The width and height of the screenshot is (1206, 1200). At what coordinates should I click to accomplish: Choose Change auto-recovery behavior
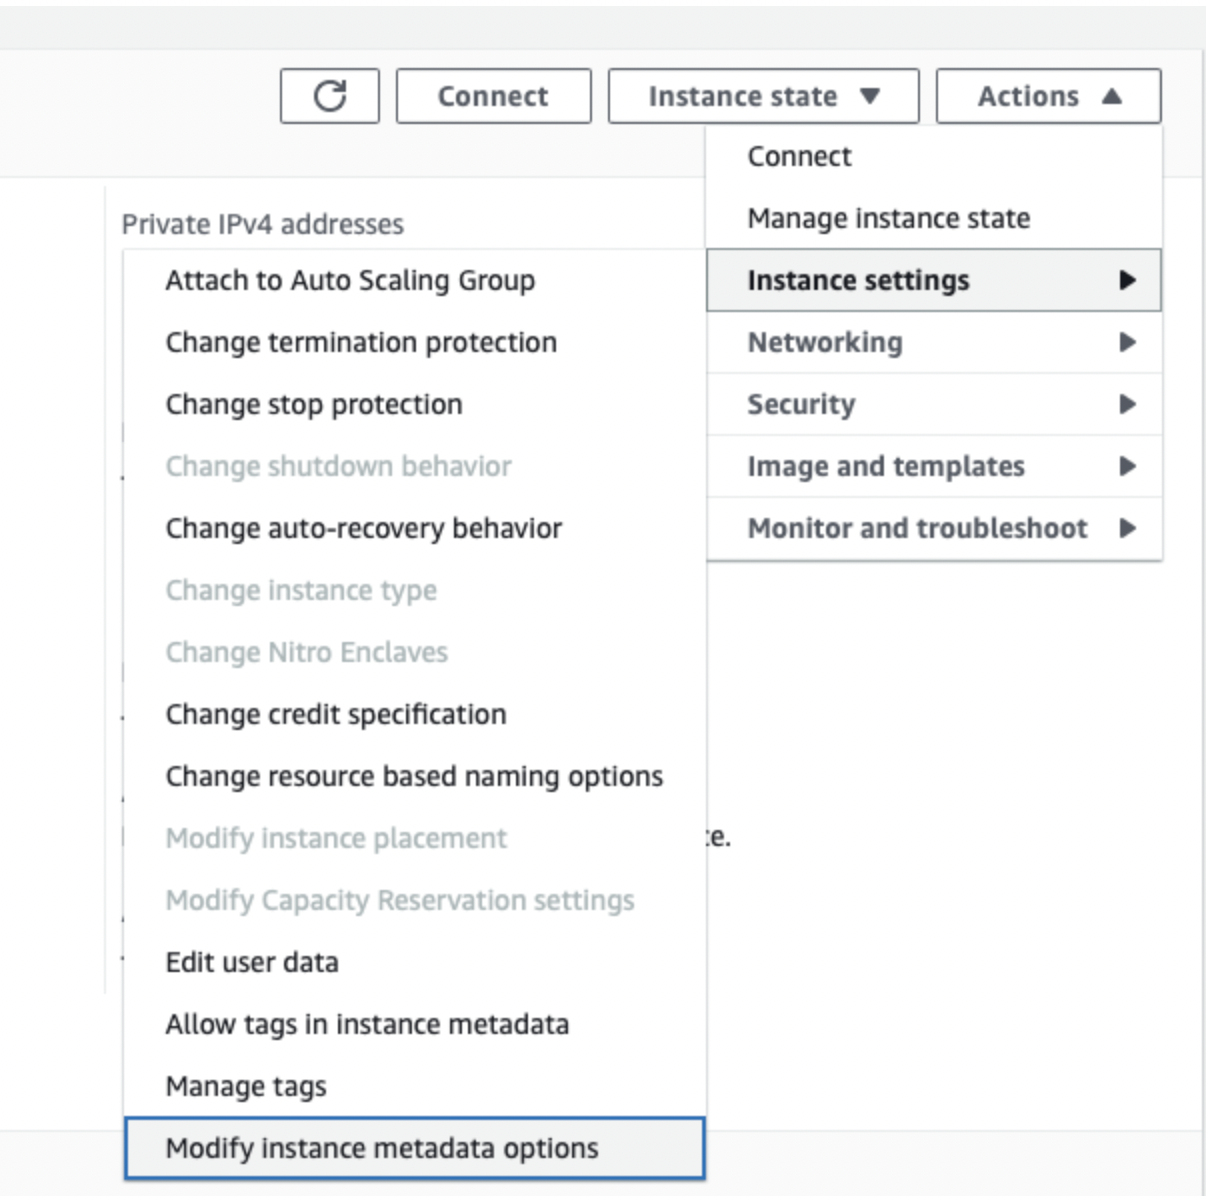pyautogui.click(x=415, y=529)
